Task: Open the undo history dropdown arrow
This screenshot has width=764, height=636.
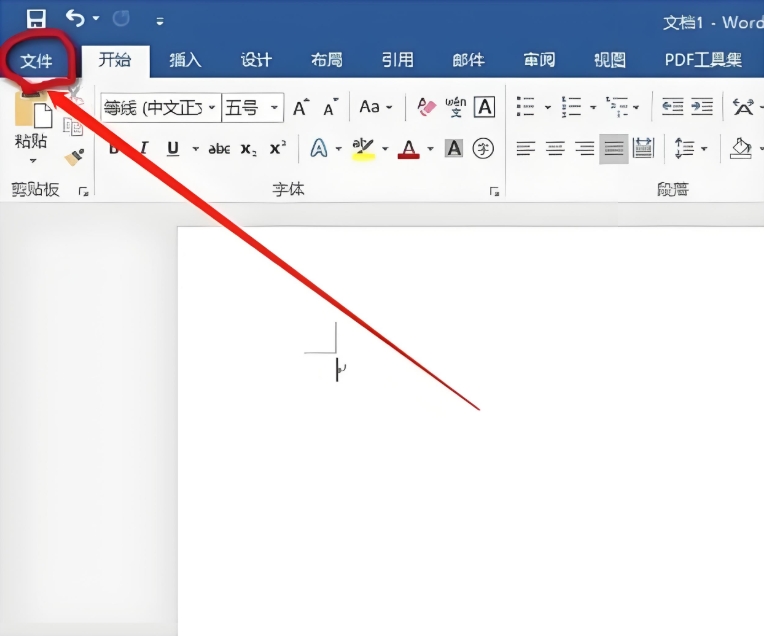Action: [x=96, y=19]
